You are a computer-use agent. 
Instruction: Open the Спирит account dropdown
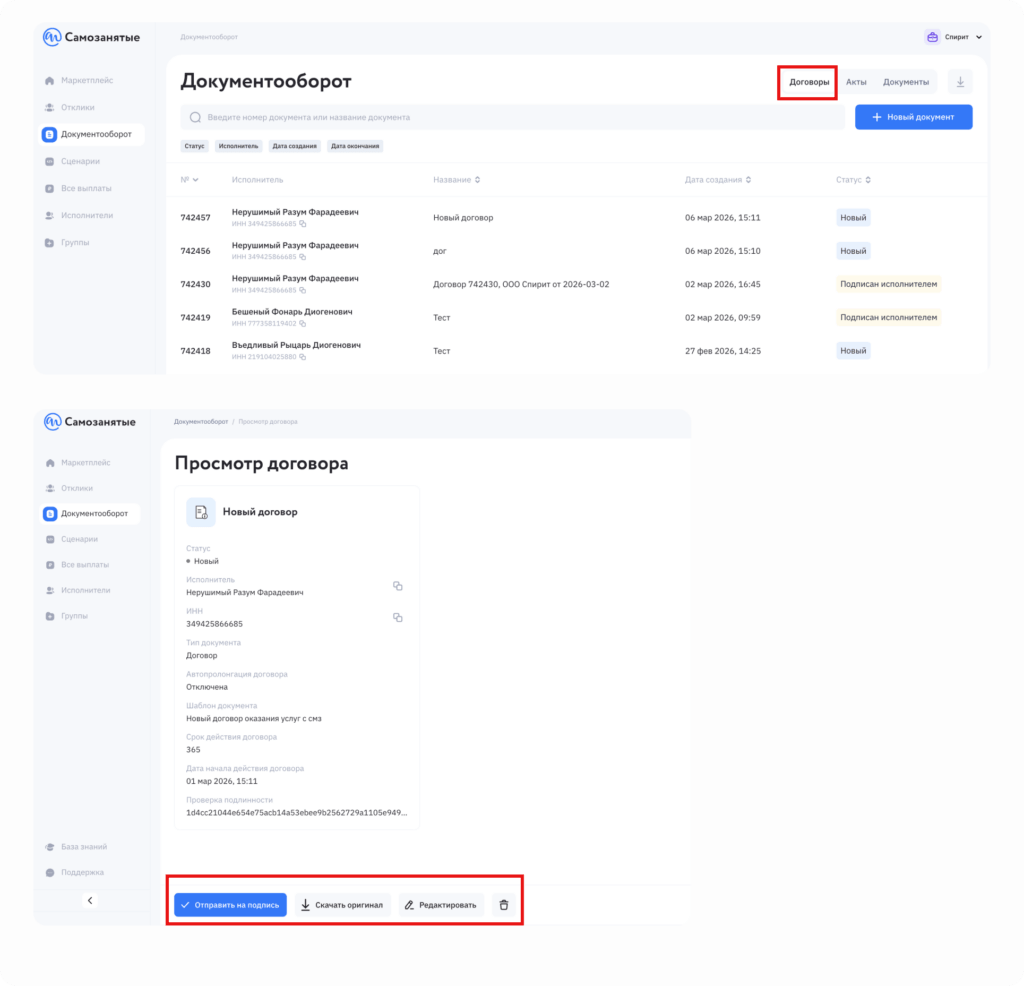coord(954,37)
